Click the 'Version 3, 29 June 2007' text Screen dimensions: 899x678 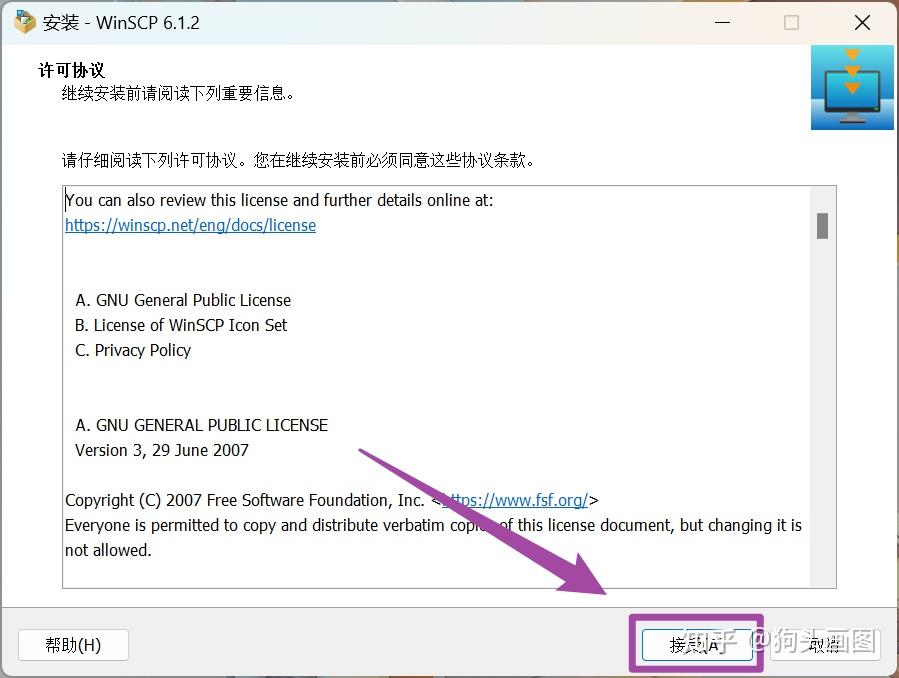click(162, 450)
